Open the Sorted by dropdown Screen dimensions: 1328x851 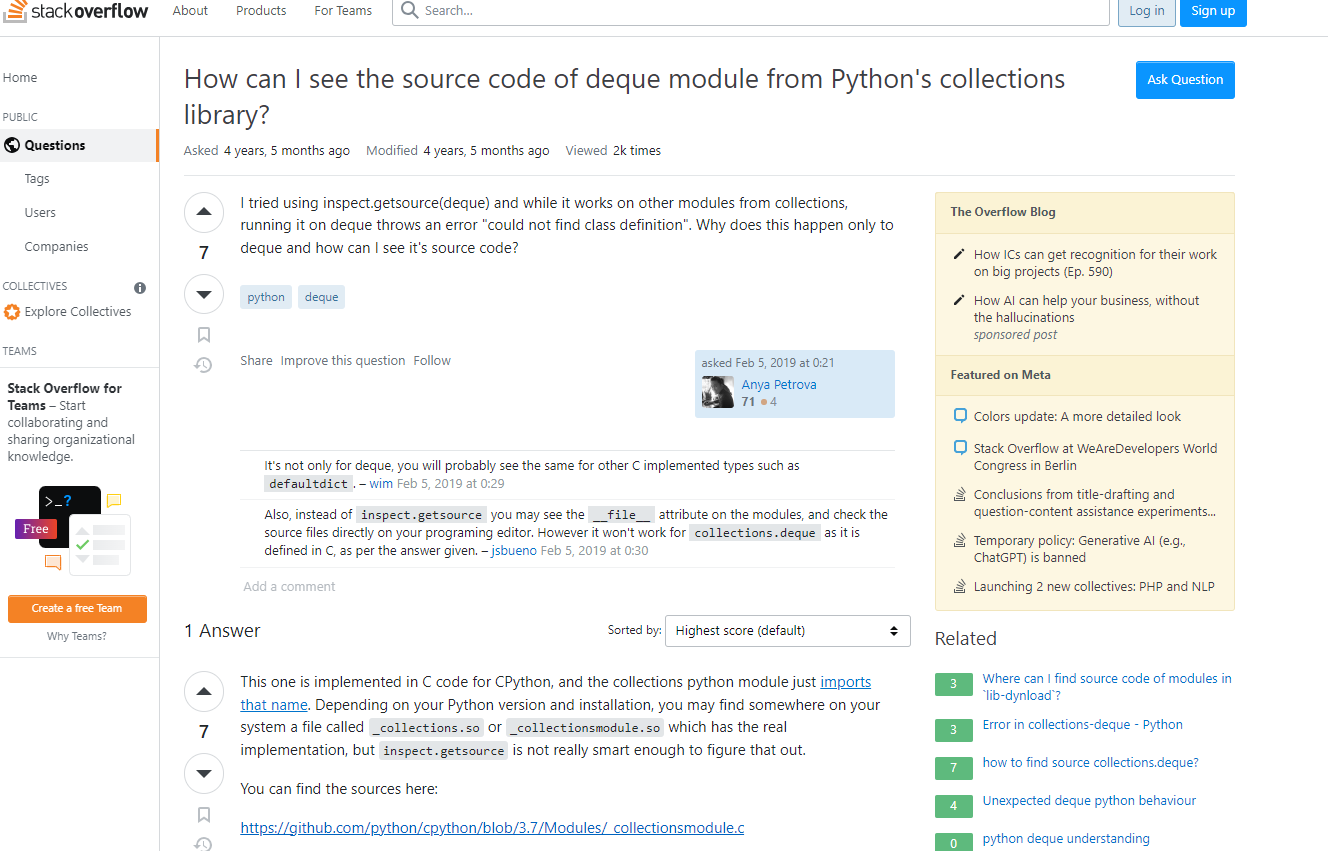pos(787,631)
